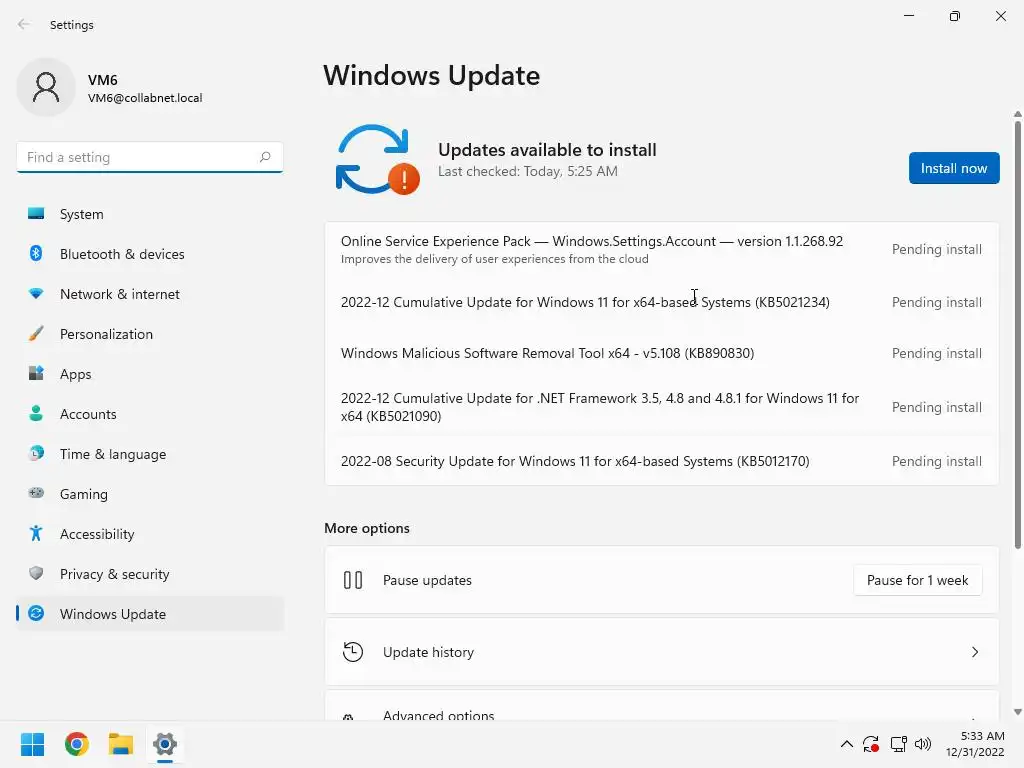Click the scrollbar down arrow
Image resolution: width=1024 pixels, height=768 pixels.
pos(1017,712)
